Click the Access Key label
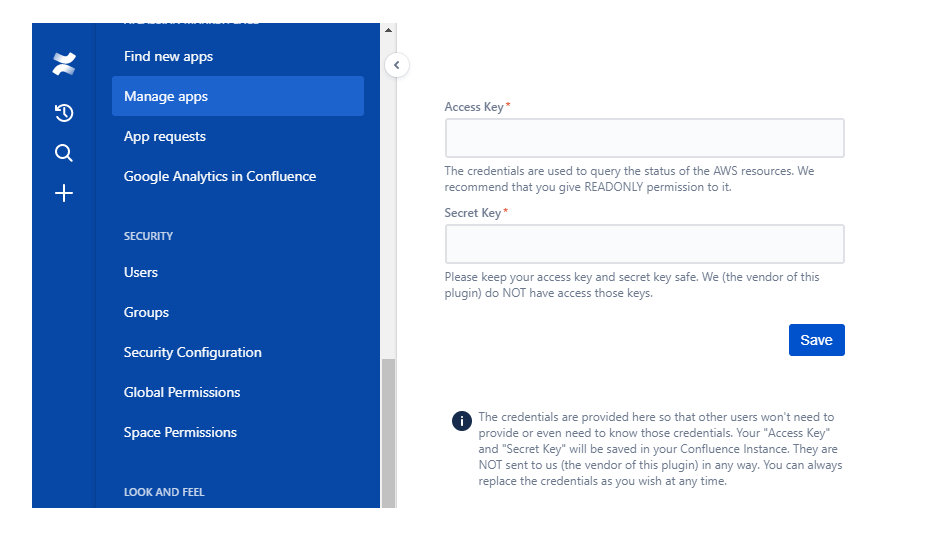Image resolution: width=930 pixels, height=535 pixels. coord(474,107)
